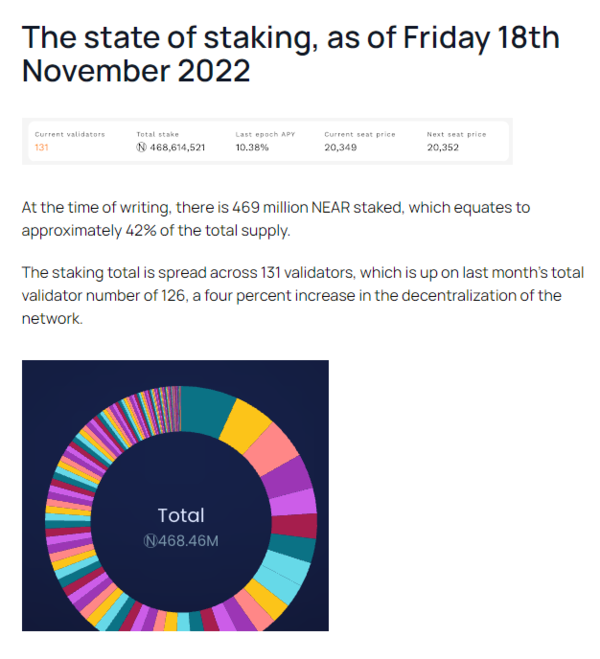Click the article headline about staking state

(290, 57)
